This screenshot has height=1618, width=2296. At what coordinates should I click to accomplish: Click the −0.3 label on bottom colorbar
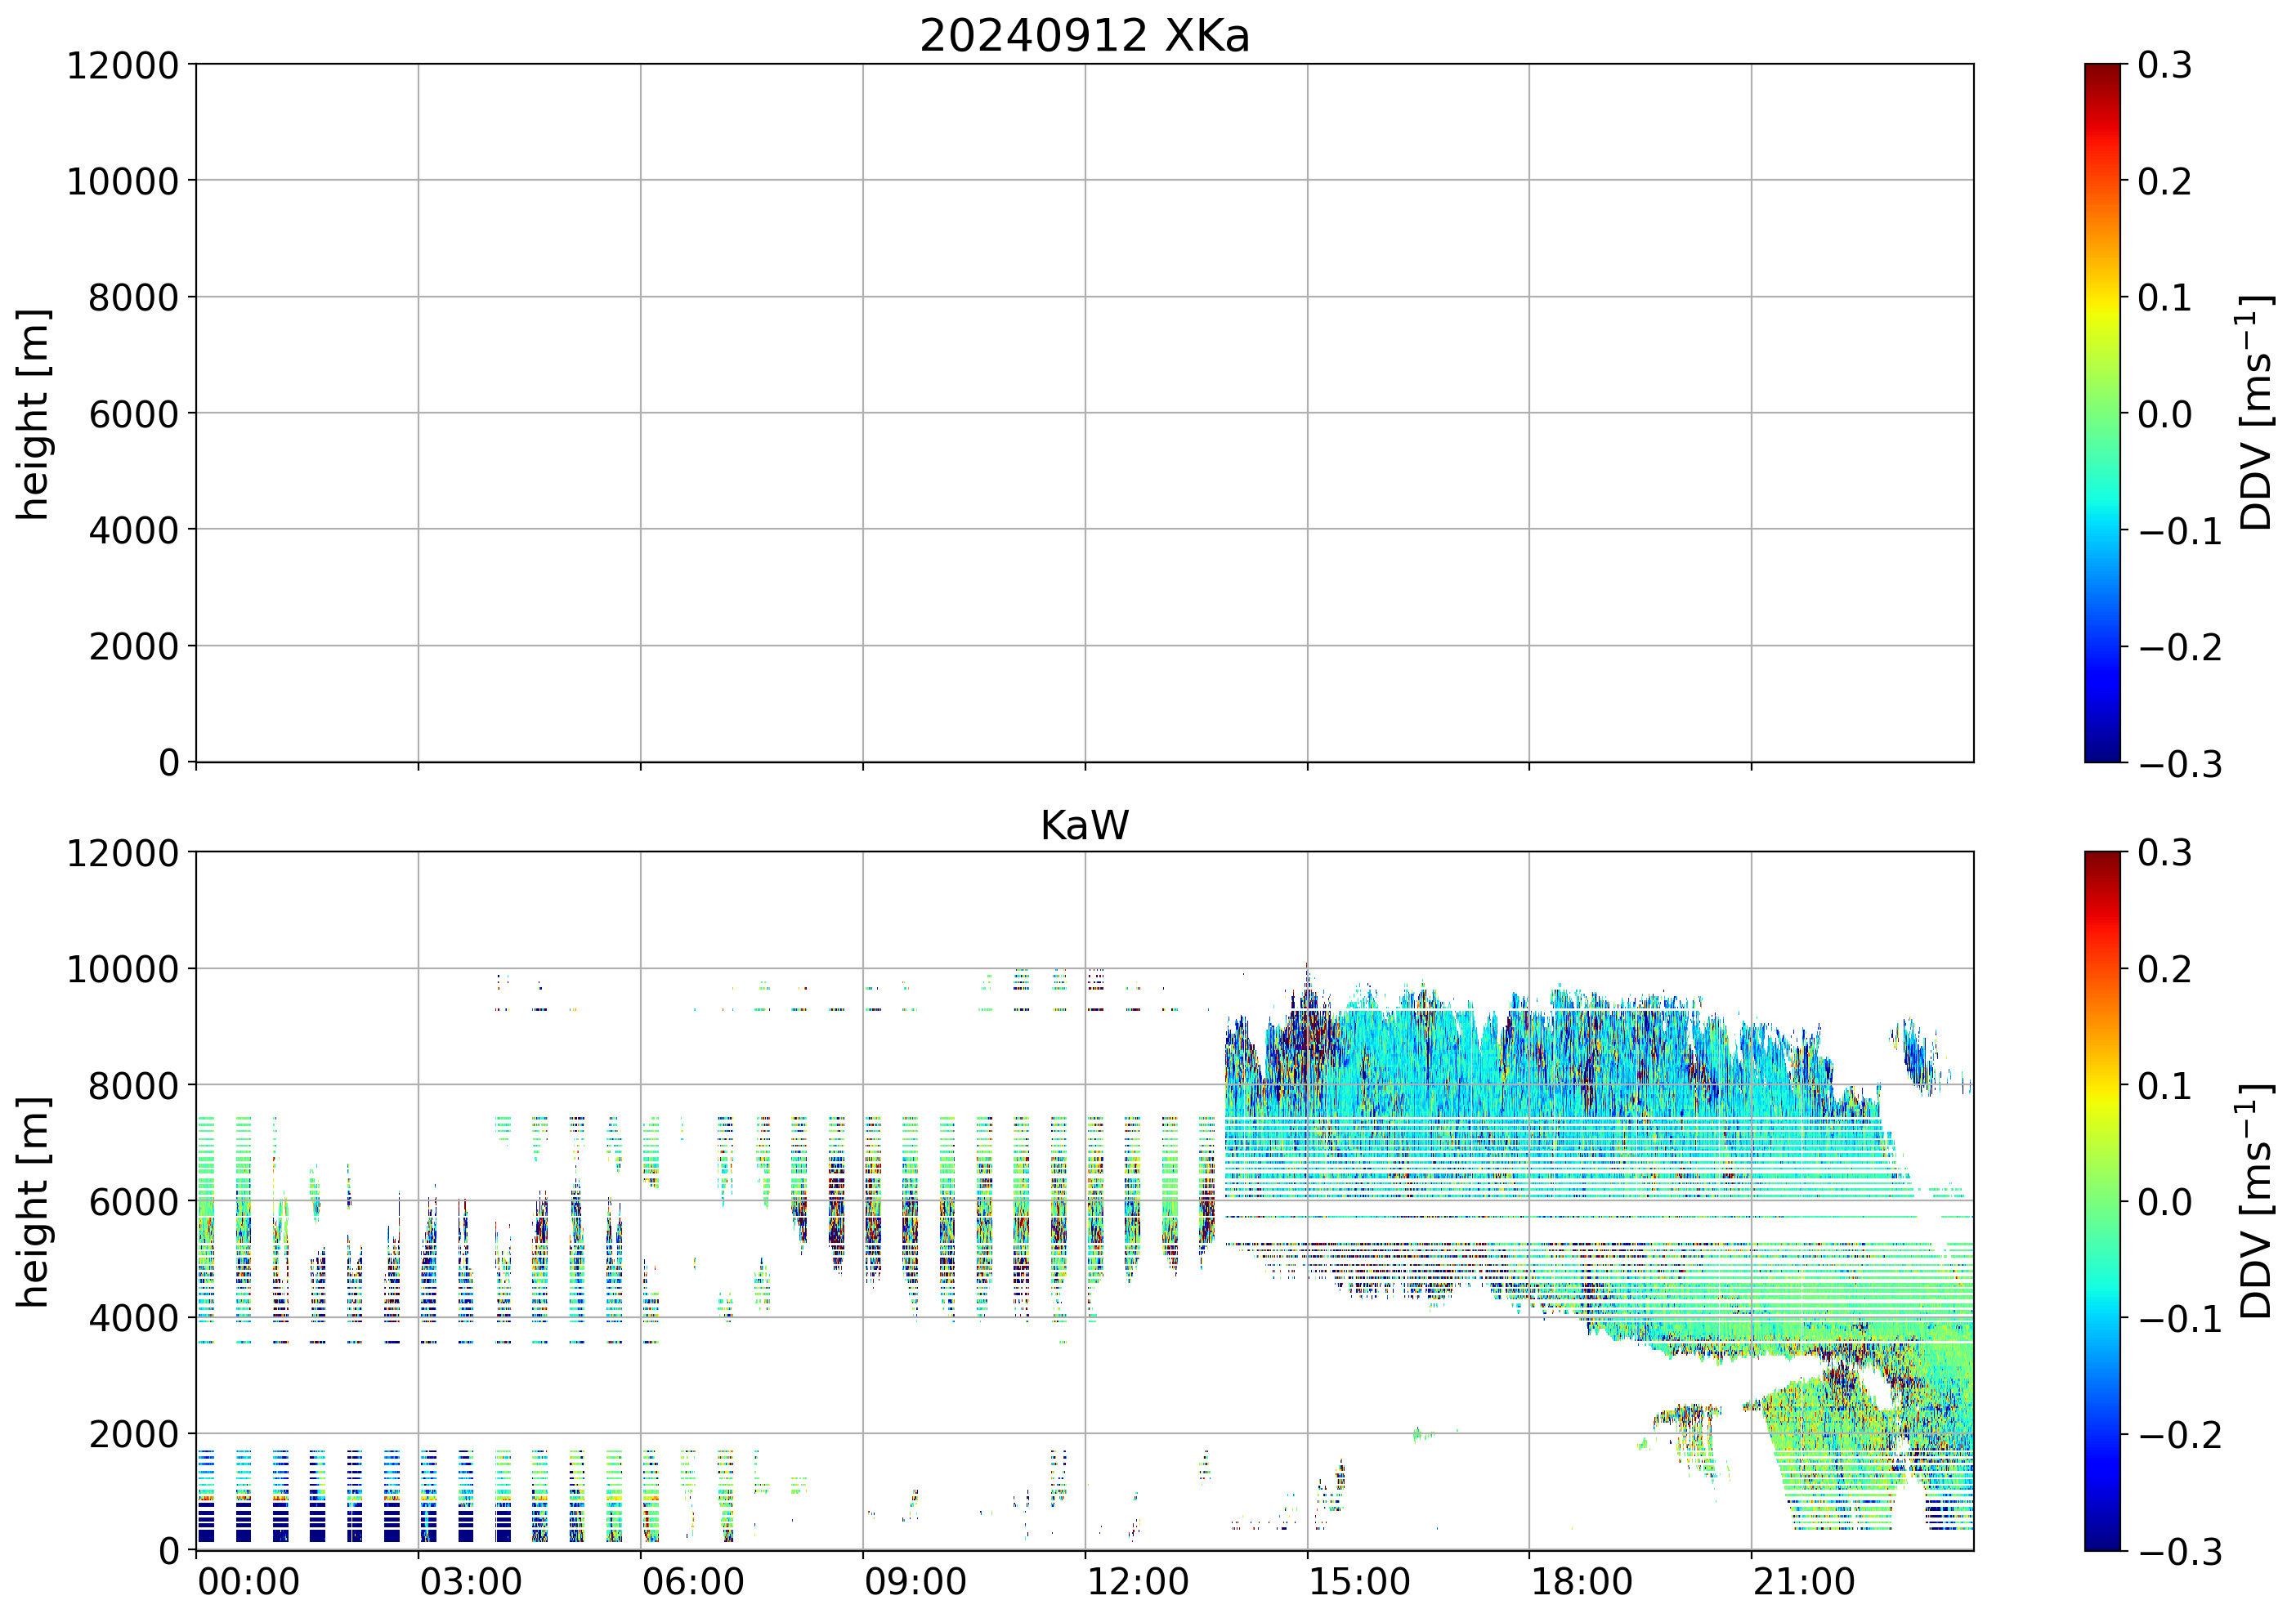pyautogui.click(x=2180, y=1552)
